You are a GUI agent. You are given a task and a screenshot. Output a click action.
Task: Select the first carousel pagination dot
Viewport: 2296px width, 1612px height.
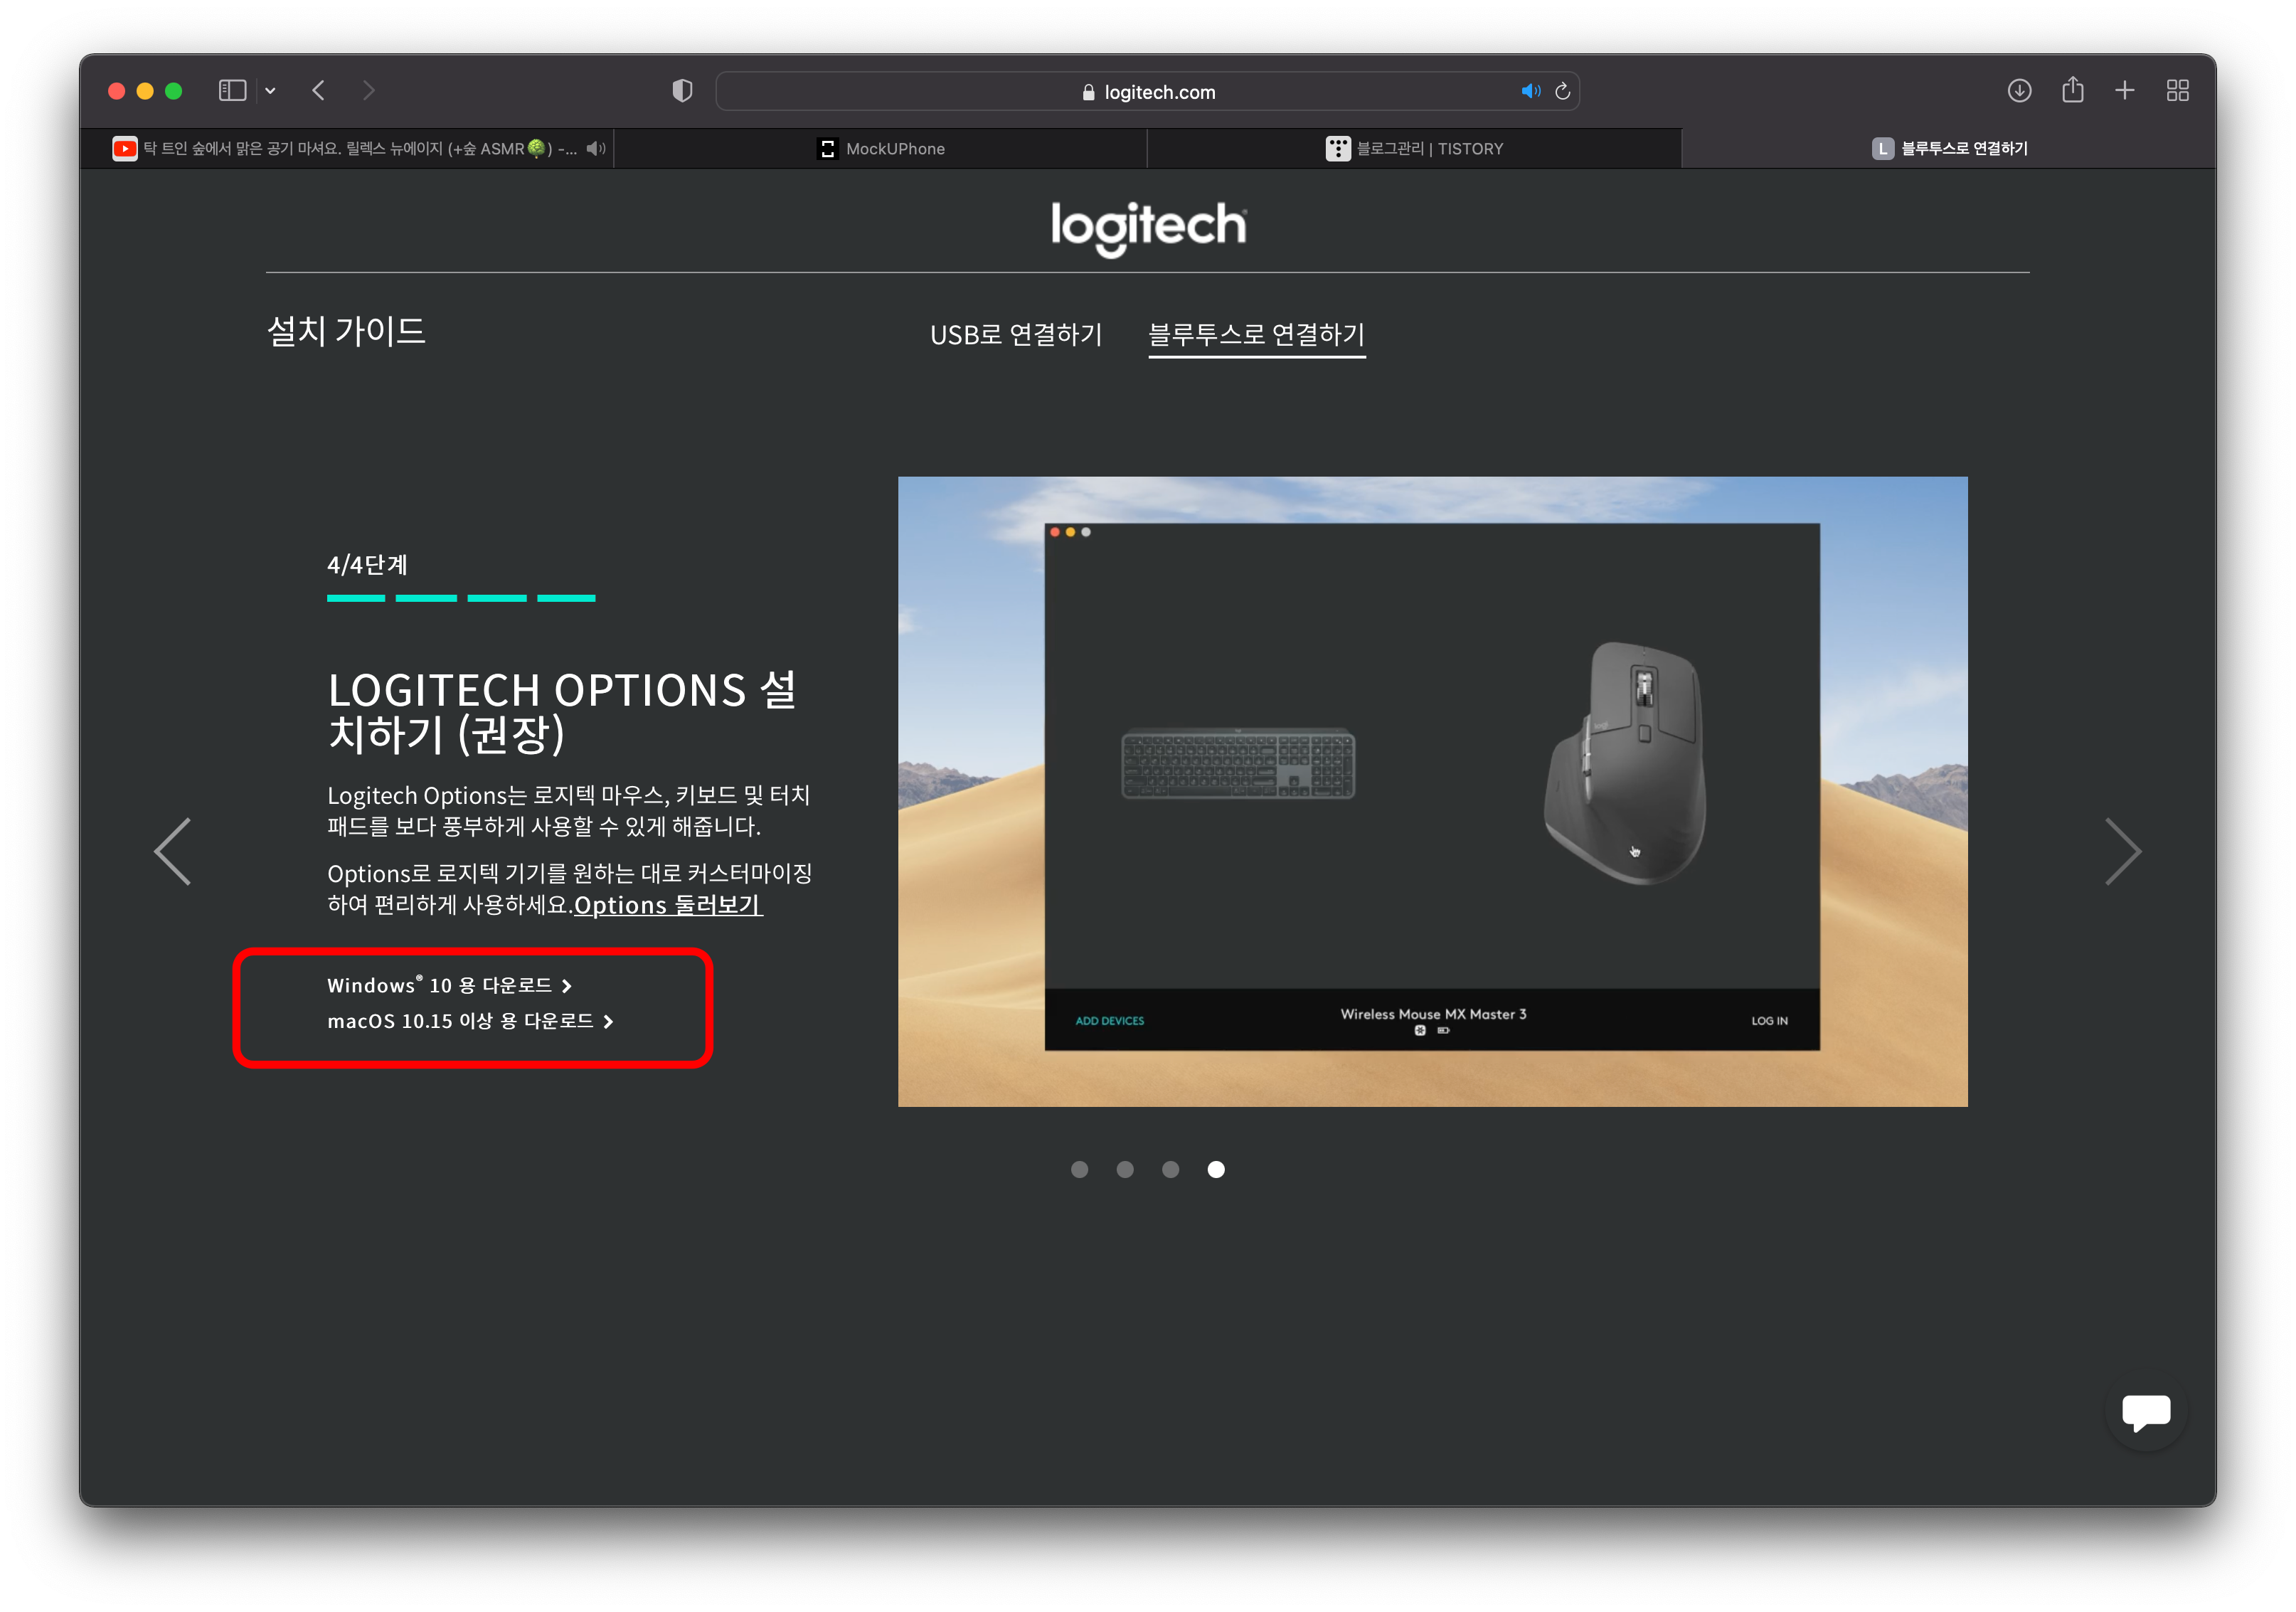pyautogui.click(x=1079, y=1169)
